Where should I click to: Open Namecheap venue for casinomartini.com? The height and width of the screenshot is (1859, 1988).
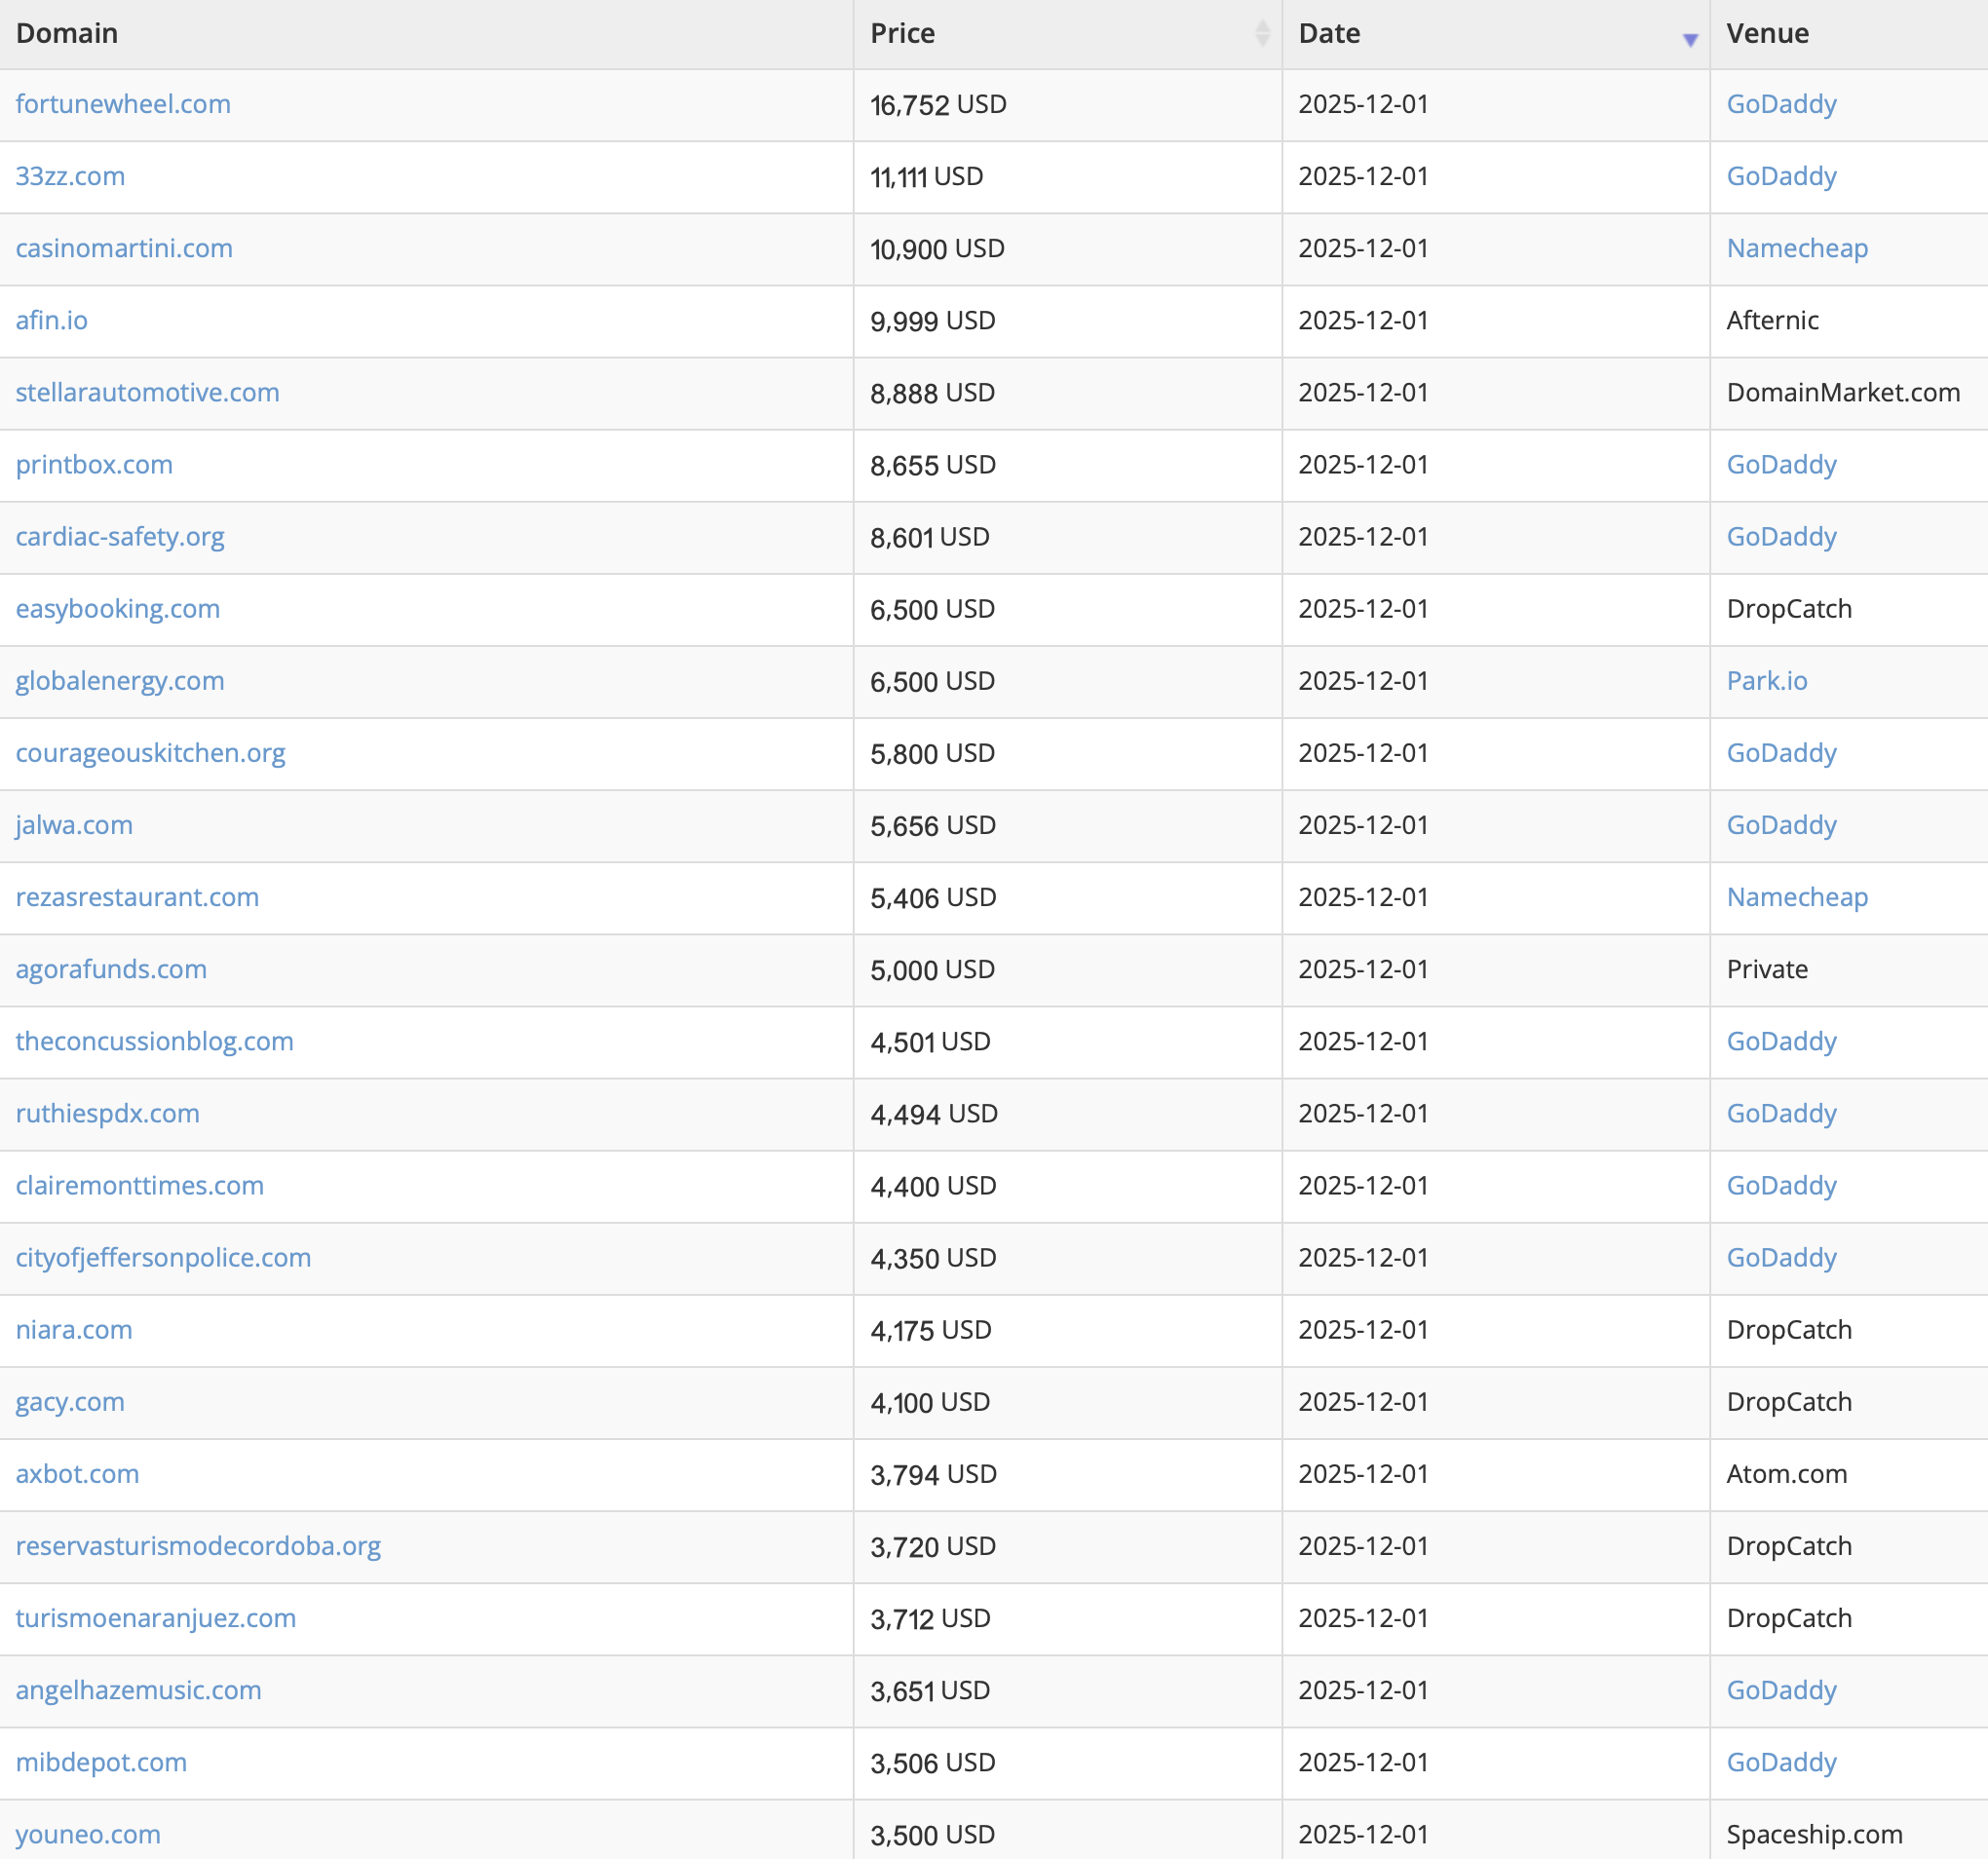click(x=1797, y=248)
